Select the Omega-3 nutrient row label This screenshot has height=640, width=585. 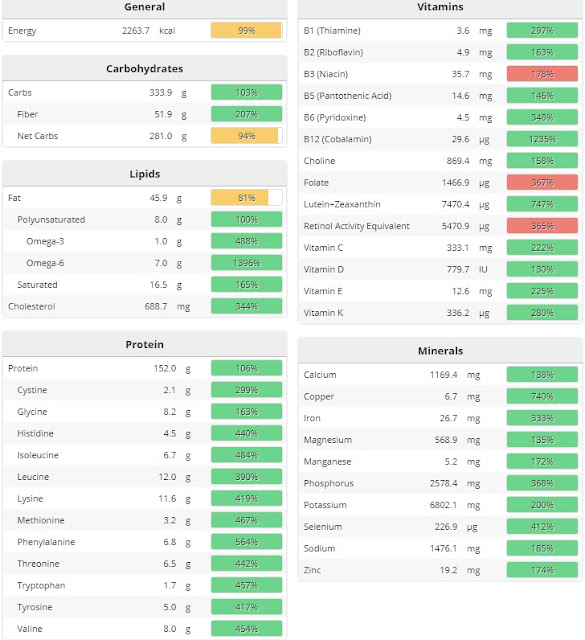[x=45, y=241]
